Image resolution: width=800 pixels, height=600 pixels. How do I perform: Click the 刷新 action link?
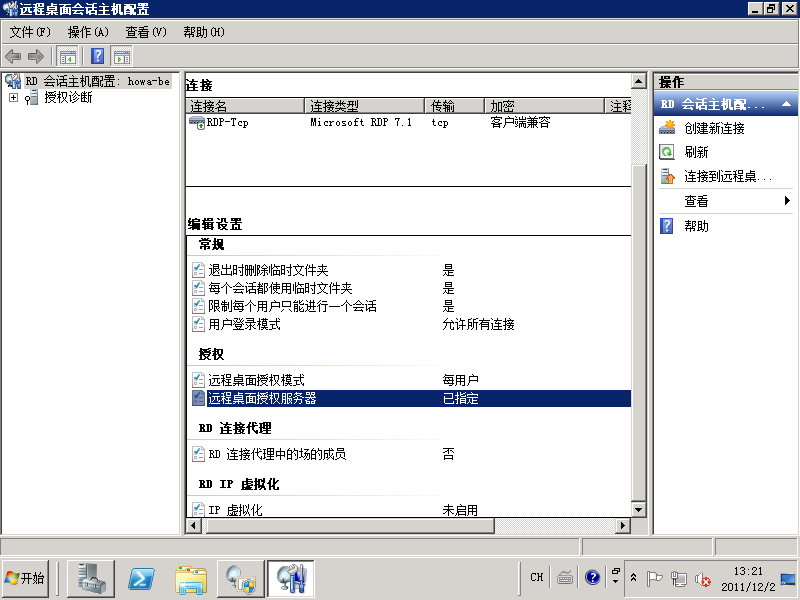coord(696,152)
